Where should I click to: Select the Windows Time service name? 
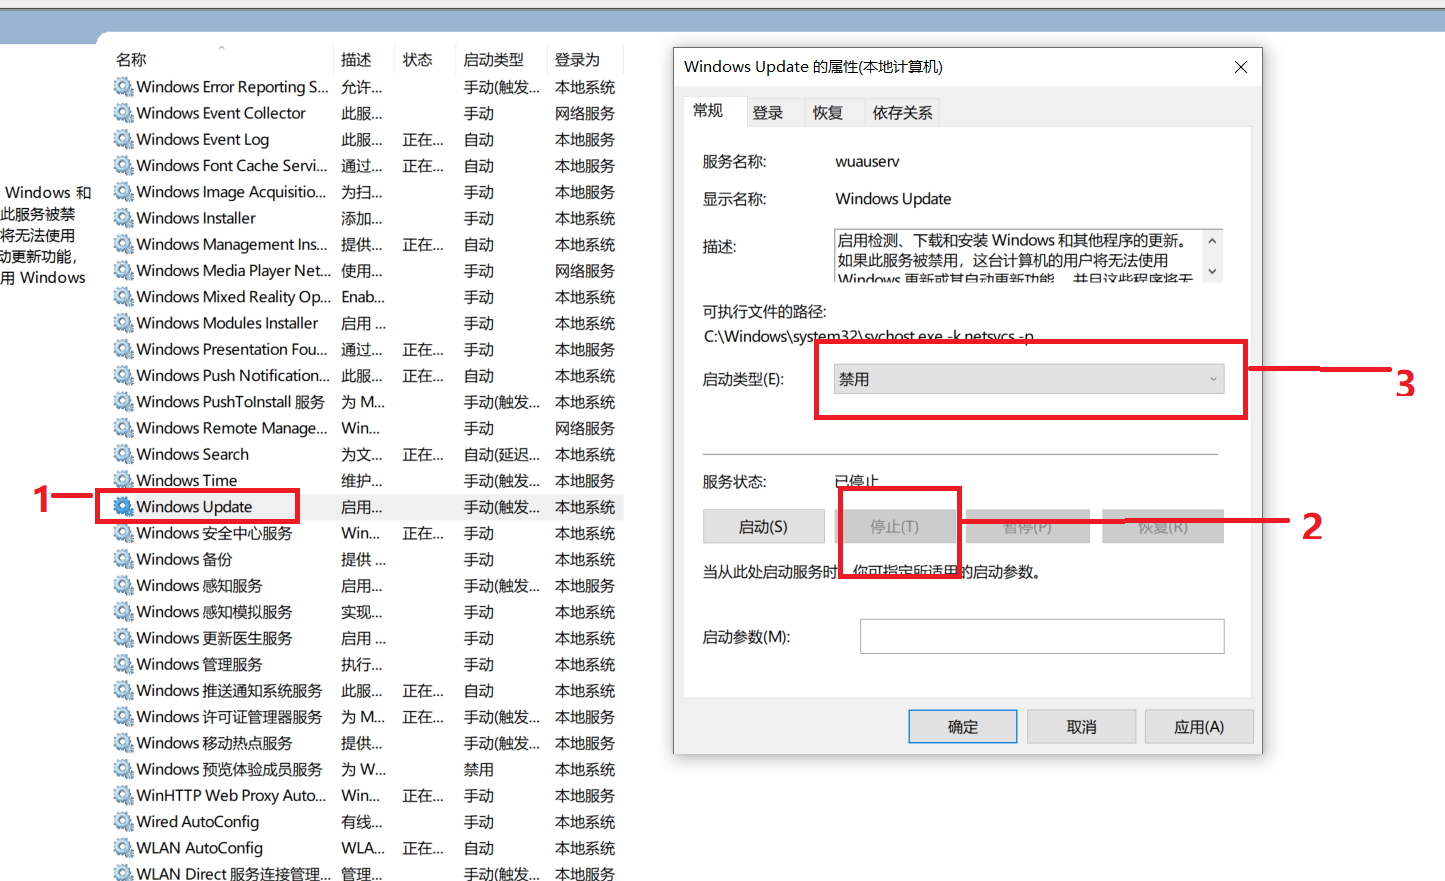(x=187, y=481)
